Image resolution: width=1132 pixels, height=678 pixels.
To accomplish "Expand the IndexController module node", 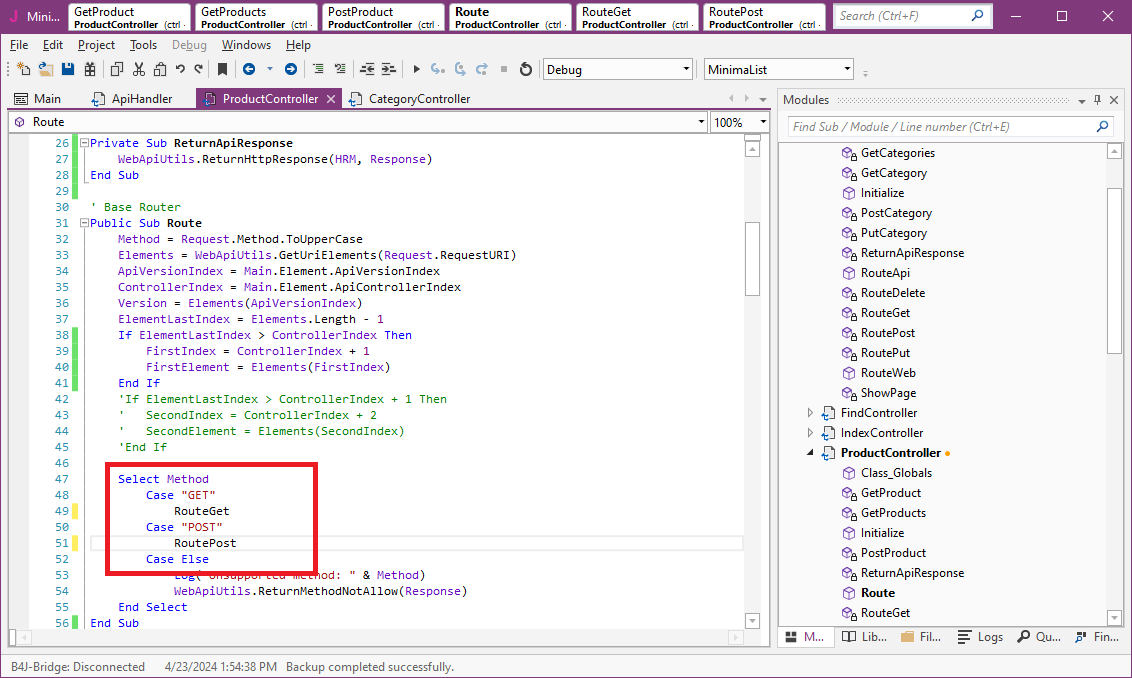I will pyautogui.click(x=810, y=433).
